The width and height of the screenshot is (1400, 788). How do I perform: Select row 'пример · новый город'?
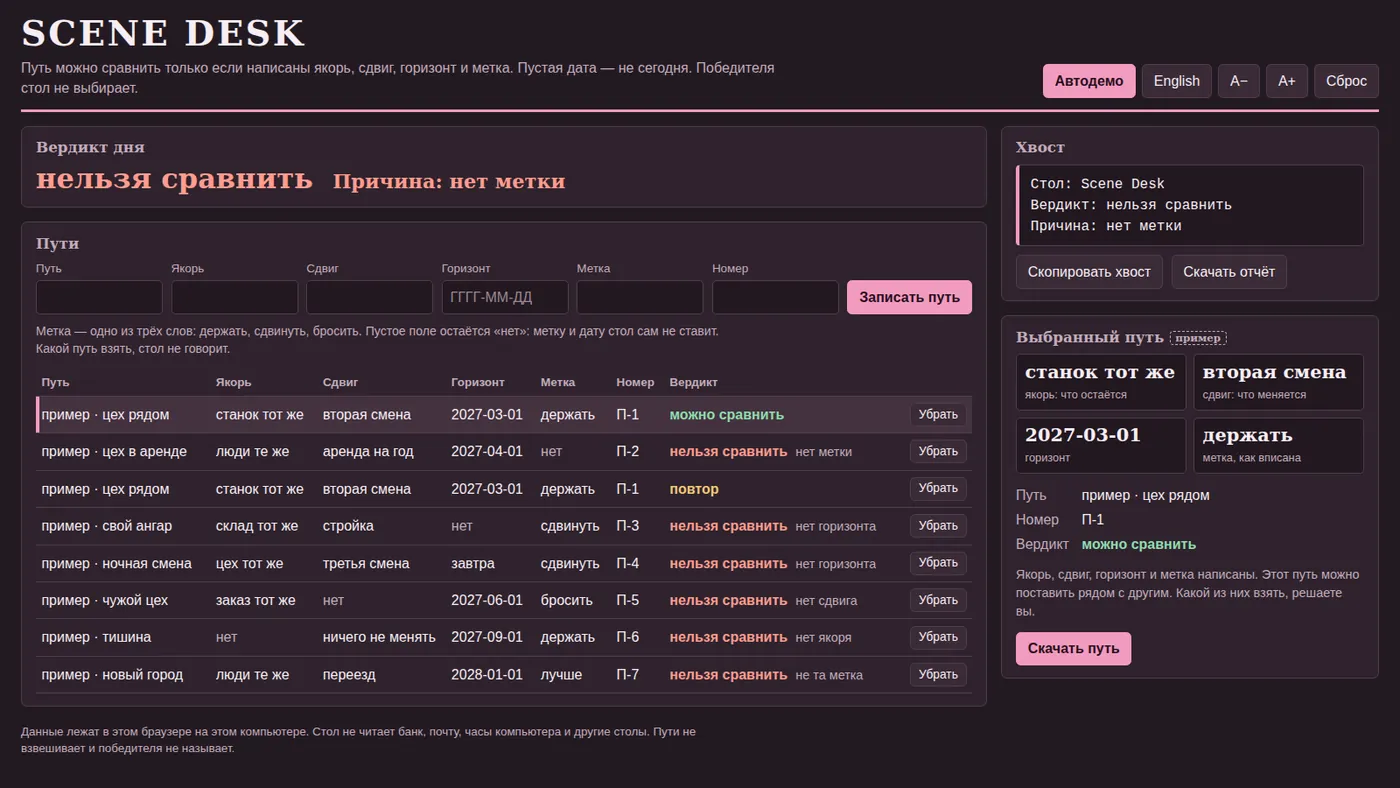point(504,674)
